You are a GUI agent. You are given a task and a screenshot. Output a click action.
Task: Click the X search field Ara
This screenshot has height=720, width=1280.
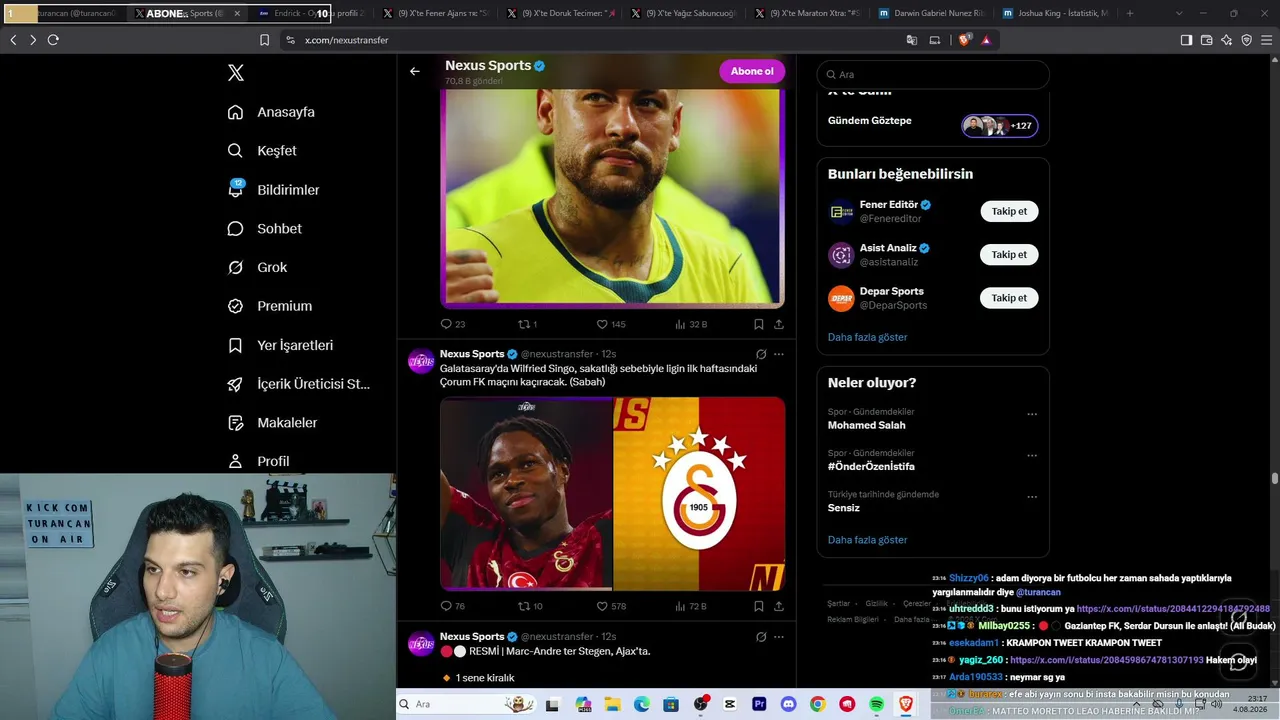point(933,74)
